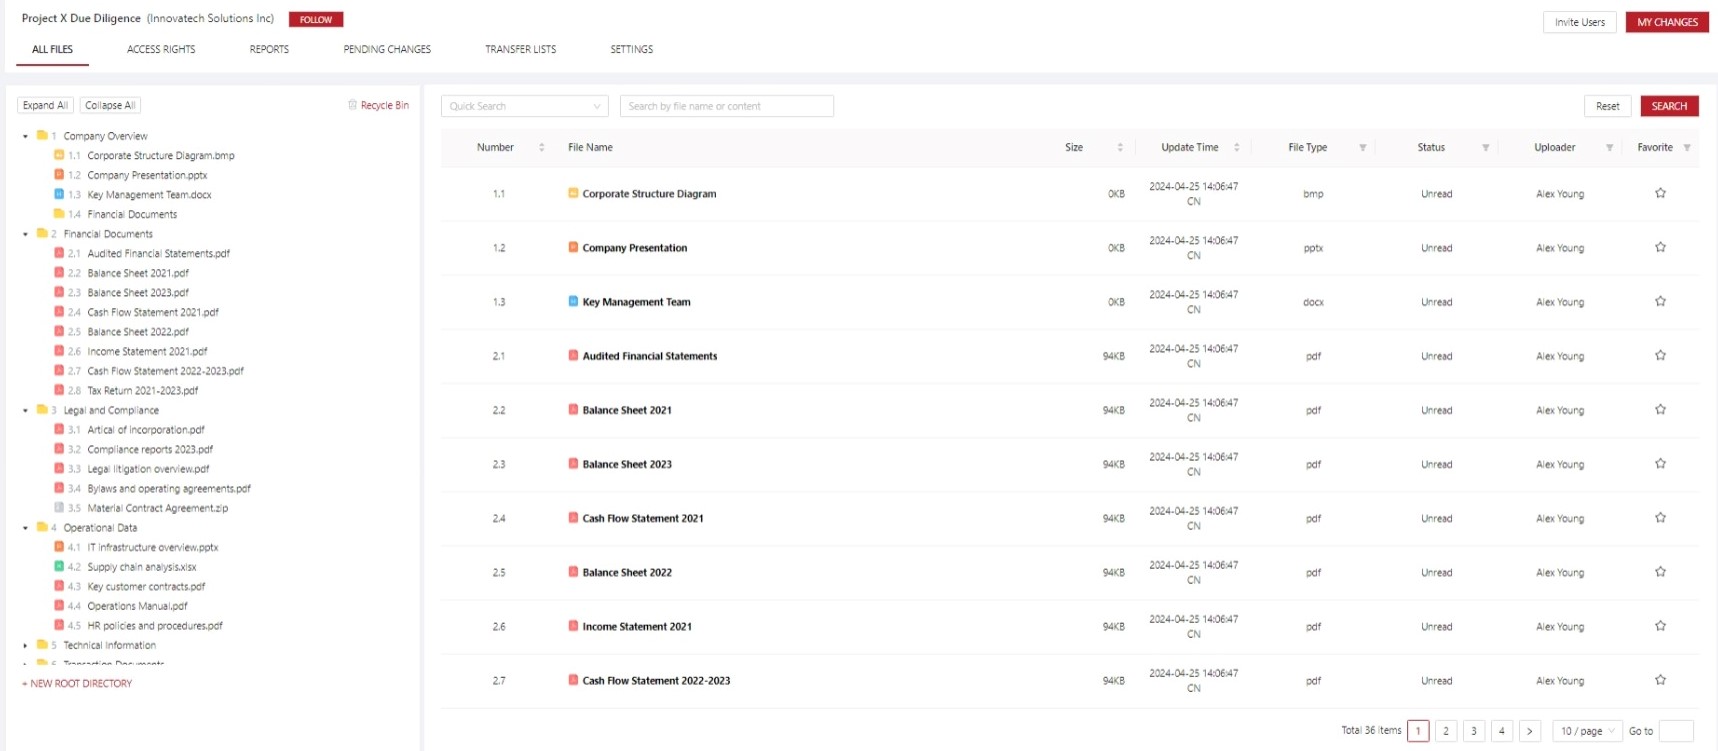Open the Recycle Bin
The image size is (1718, 751).
click(378, 105)
